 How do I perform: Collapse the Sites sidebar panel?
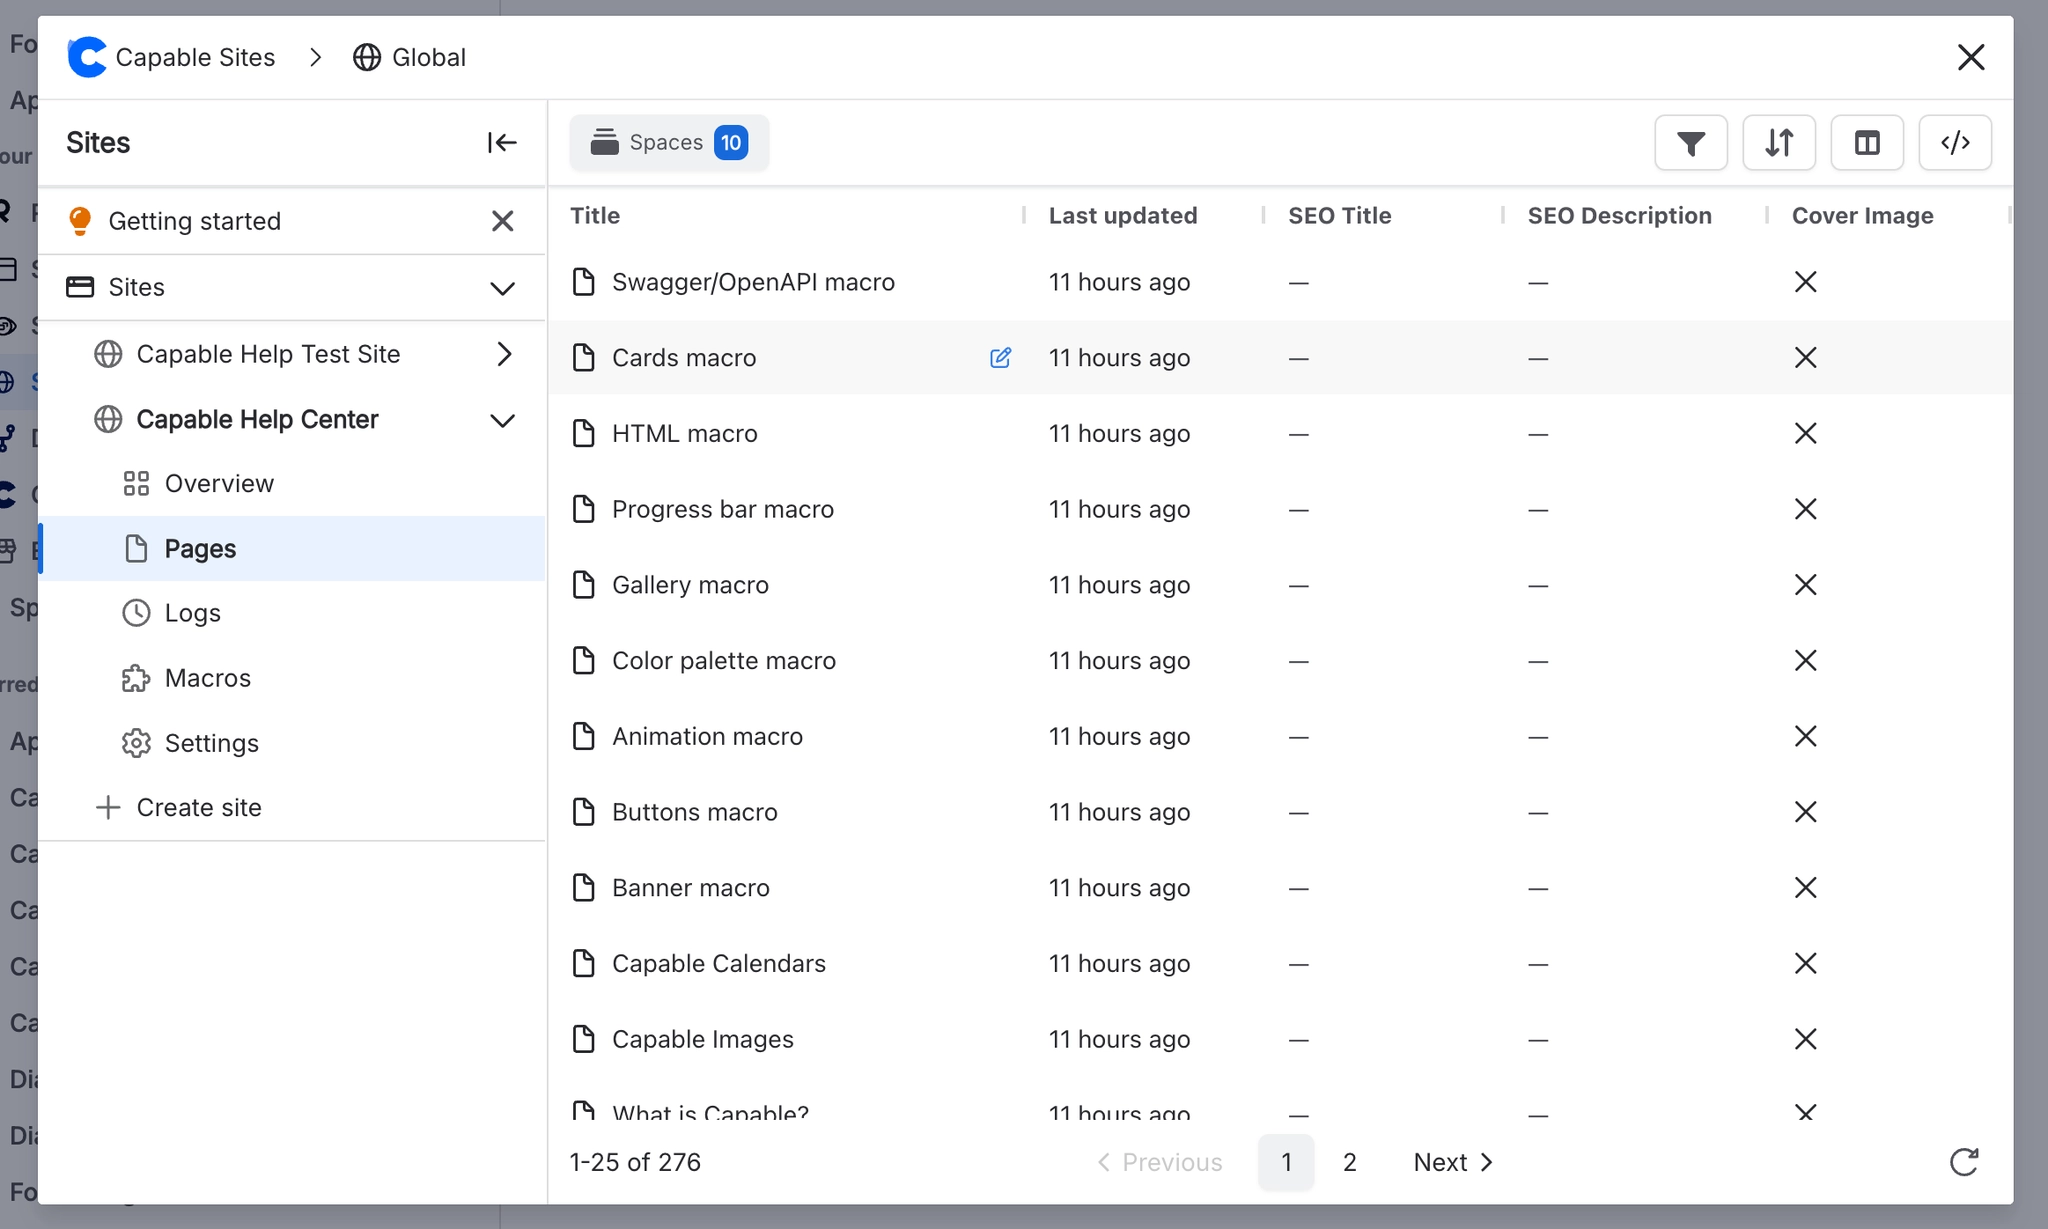coord(502,143)
